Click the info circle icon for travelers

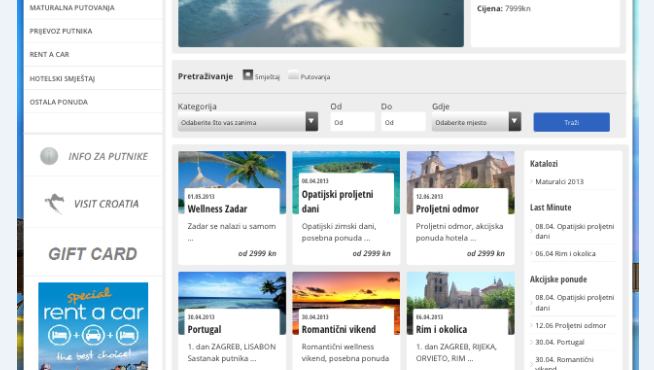(49, 156)
